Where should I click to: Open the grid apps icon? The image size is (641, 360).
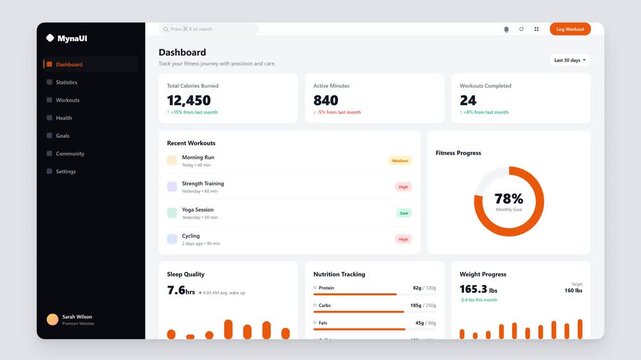(536, 29)
